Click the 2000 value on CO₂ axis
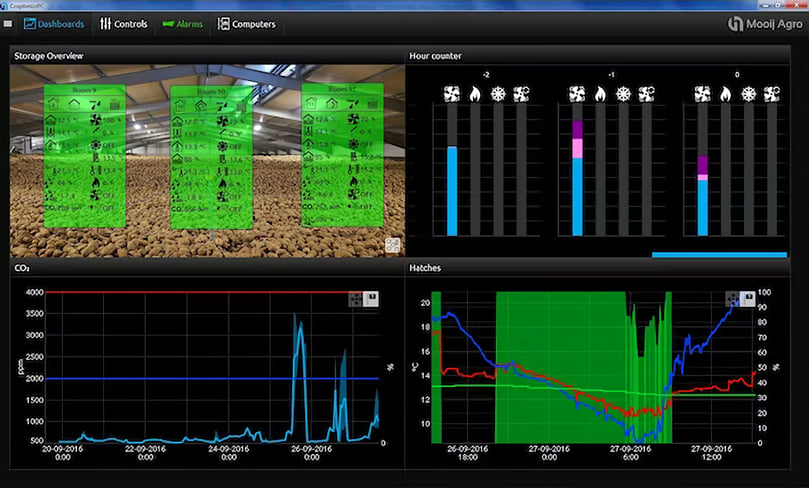The width and height of the screenshot is (809, 488). (35, 378)
